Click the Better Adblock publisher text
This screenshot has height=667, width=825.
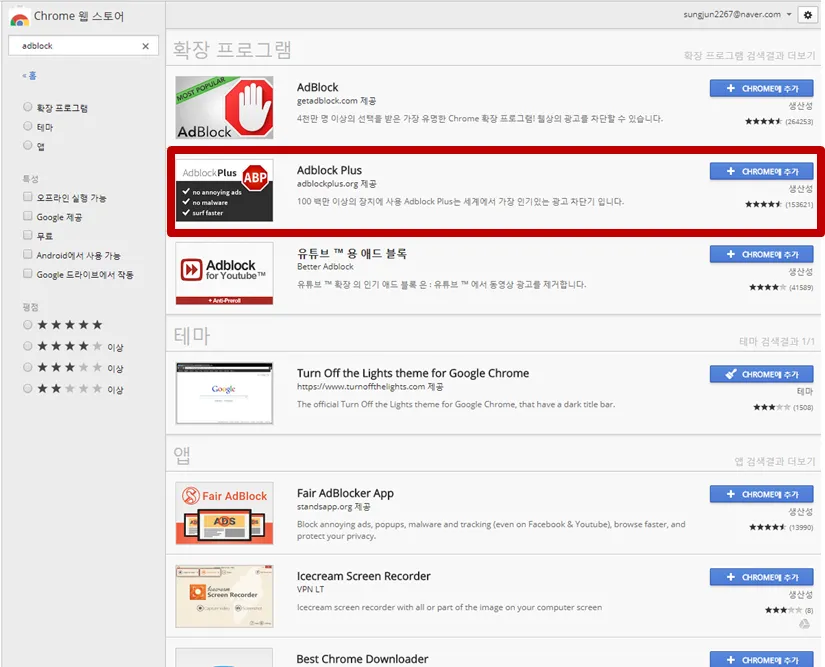coord(325,267)
